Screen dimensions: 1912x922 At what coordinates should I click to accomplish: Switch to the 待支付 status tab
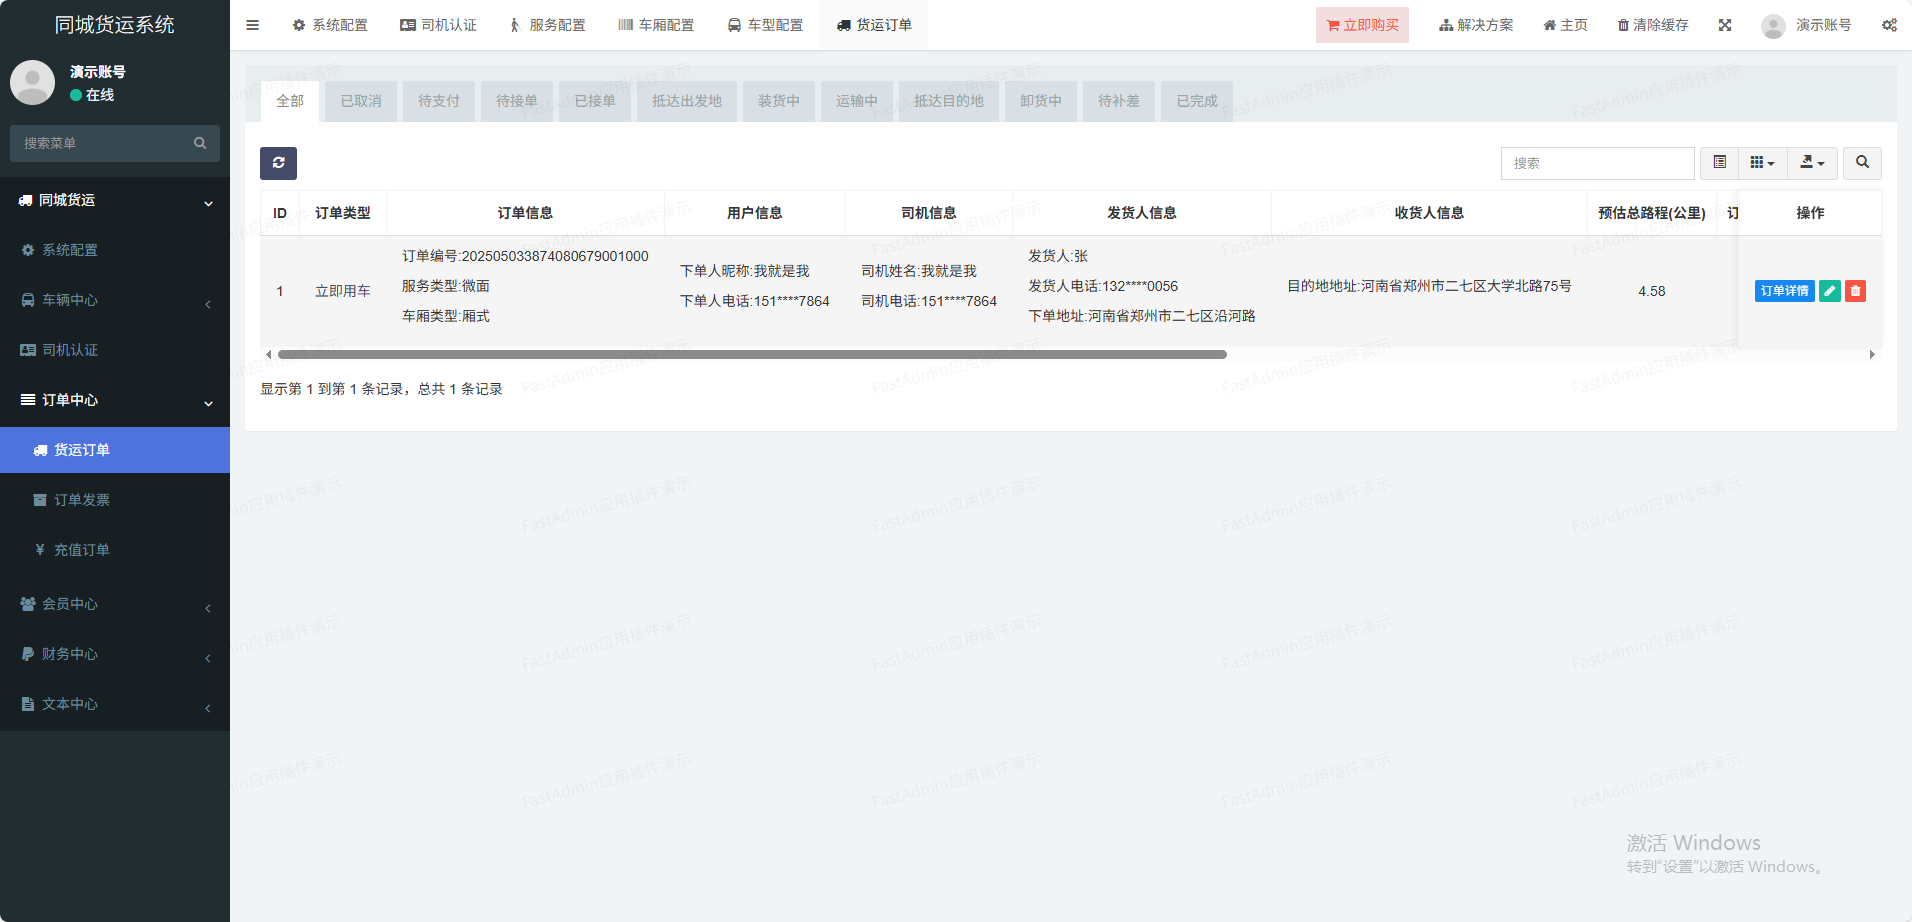439,101
